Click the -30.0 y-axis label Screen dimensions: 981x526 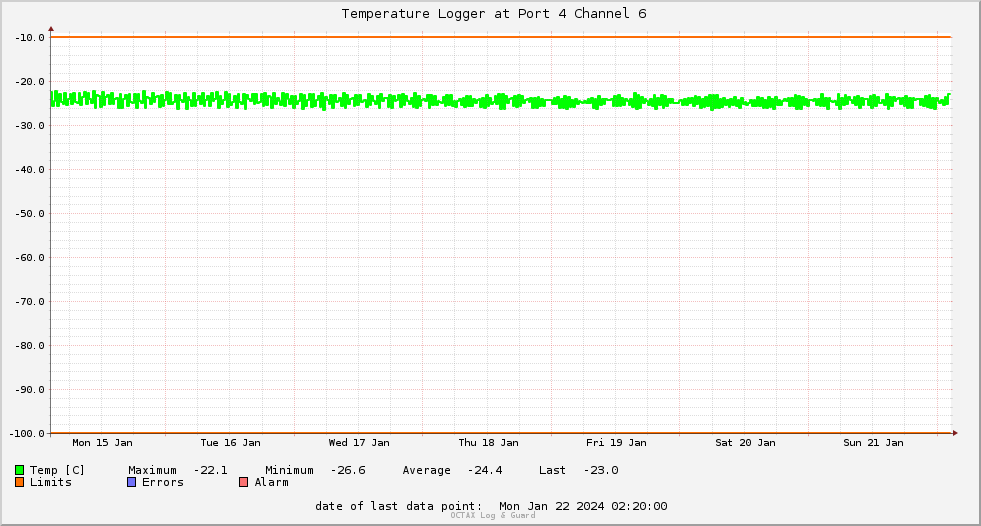(30, 126)
